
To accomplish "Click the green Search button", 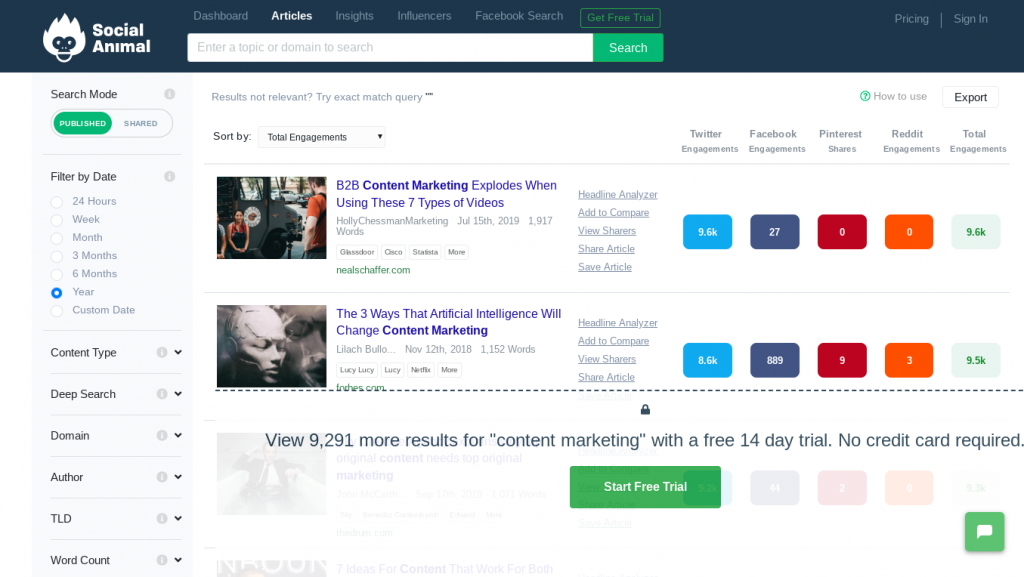I will tap(628, 48).
